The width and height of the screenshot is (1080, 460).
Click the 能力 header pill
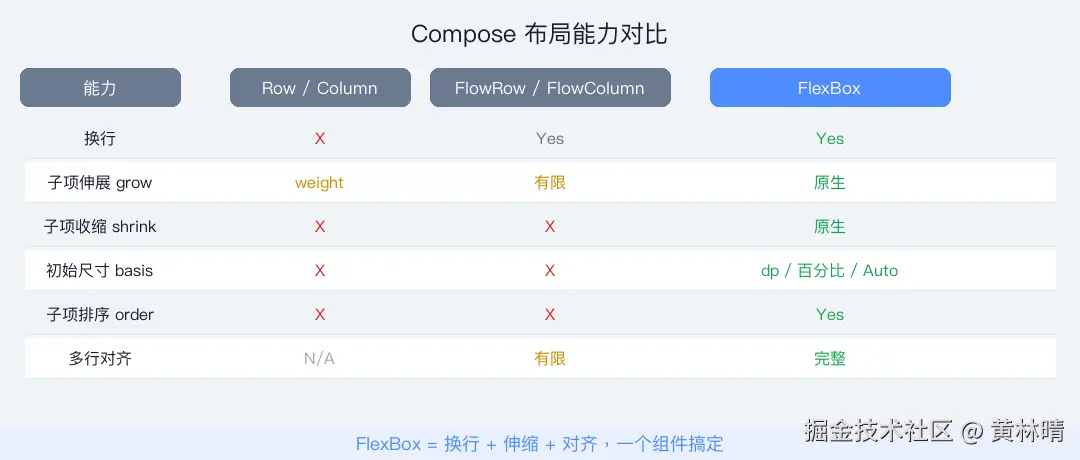(x=100, y=88)
